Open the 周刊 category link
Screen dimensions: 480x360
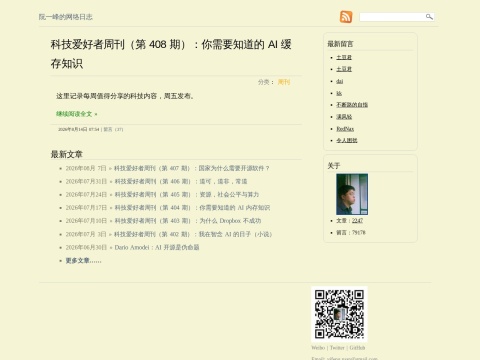(284, 82)
